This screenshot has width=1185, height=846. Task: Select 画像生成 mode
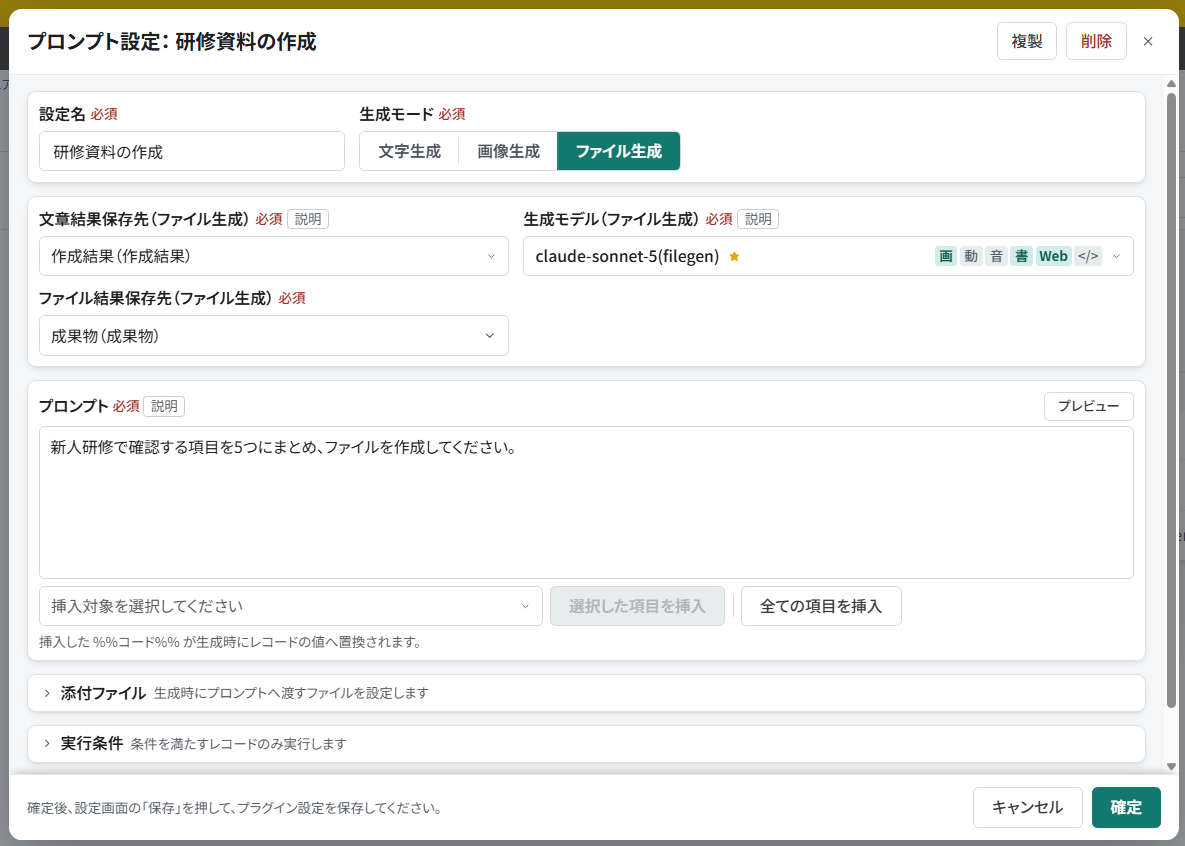click(508, 151)
